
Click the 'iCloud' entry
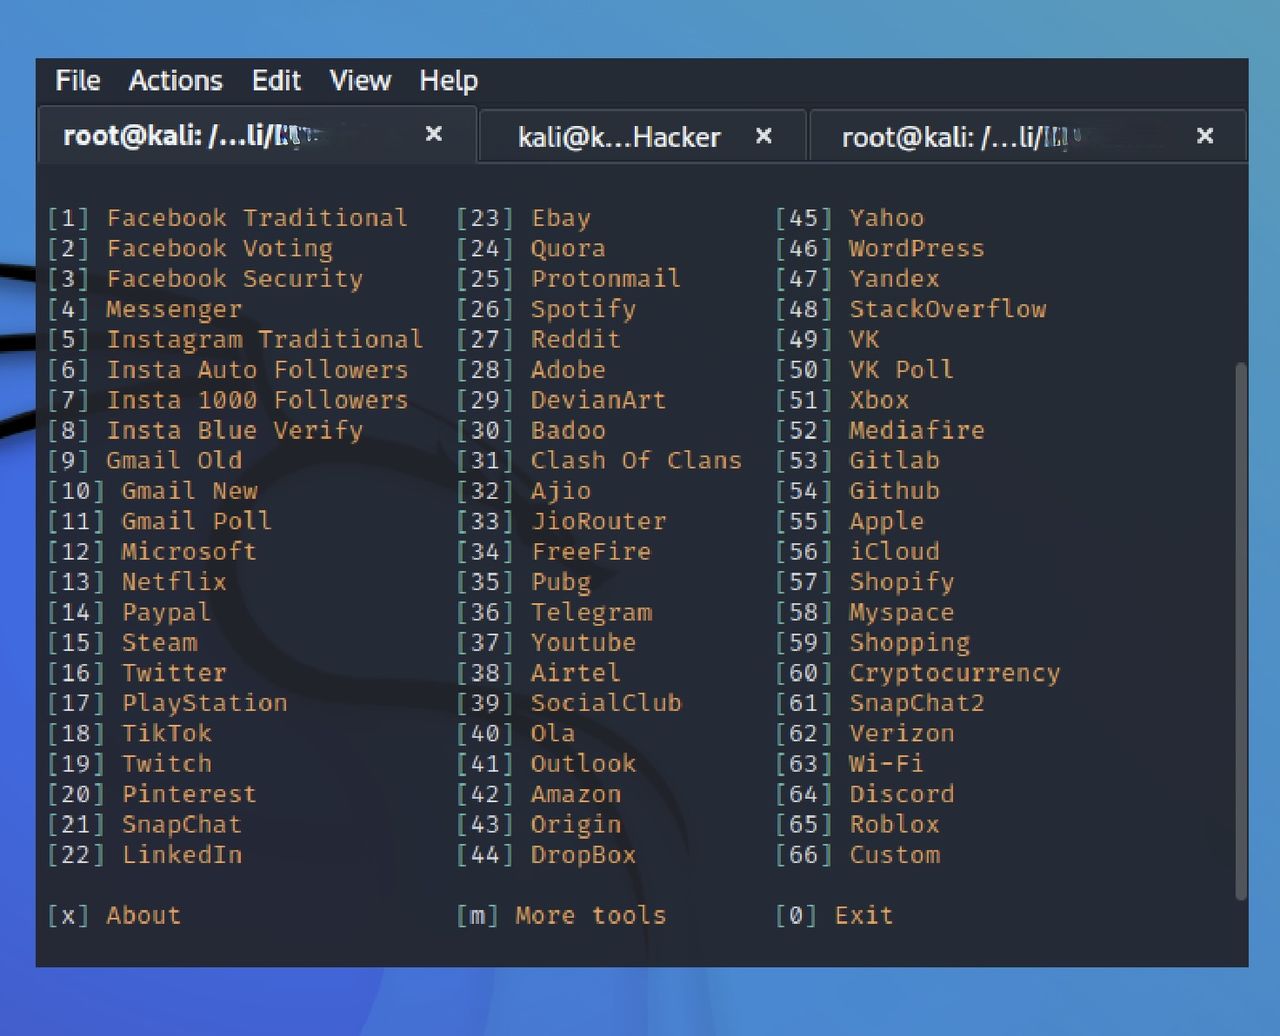point(895,551)
